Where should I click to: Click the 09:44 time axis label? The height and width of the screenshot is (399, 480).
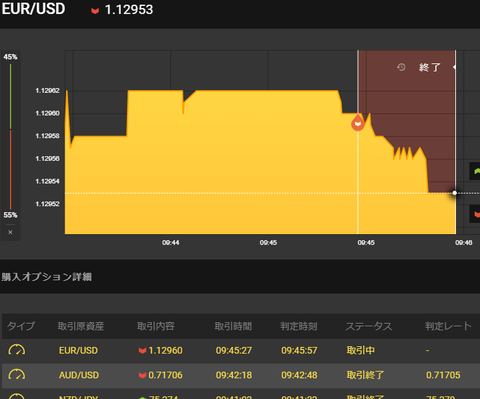pyautogui.click(x=171, y=243)
